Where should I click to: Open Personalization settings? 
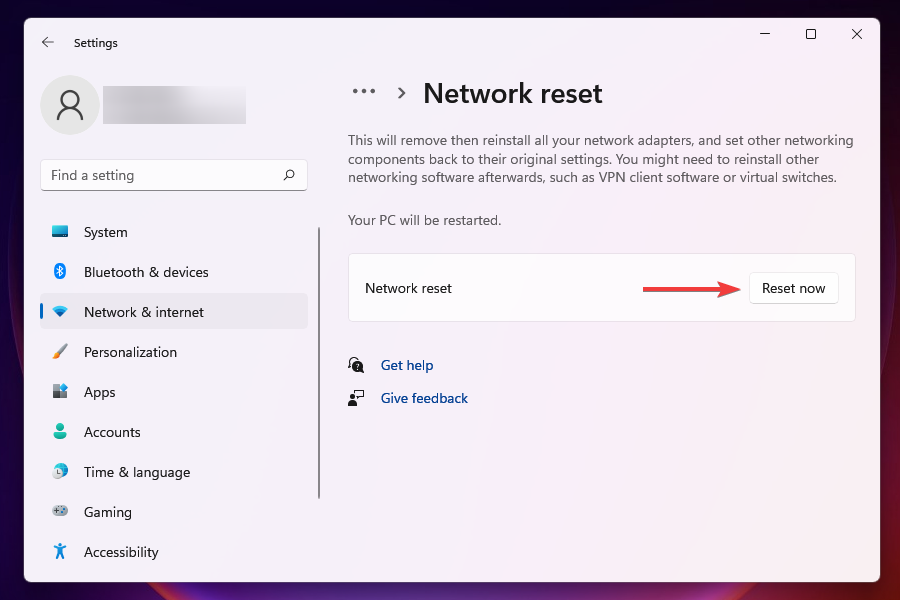(174, 352)
